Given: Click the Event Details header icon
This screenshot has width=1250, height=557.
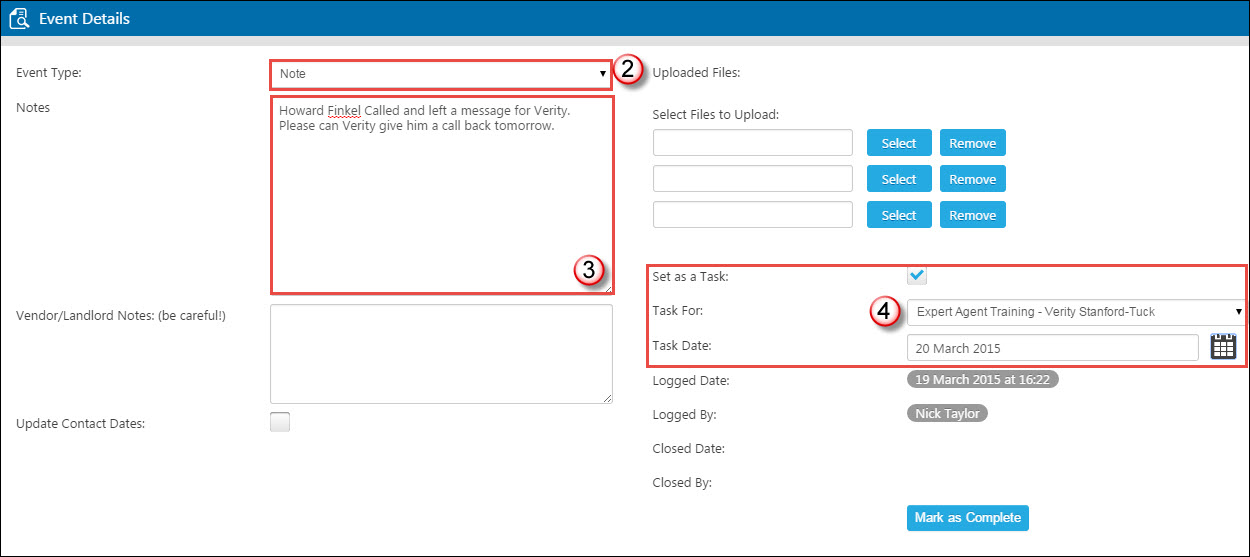Looking at the screenshot, I should 18,18.
